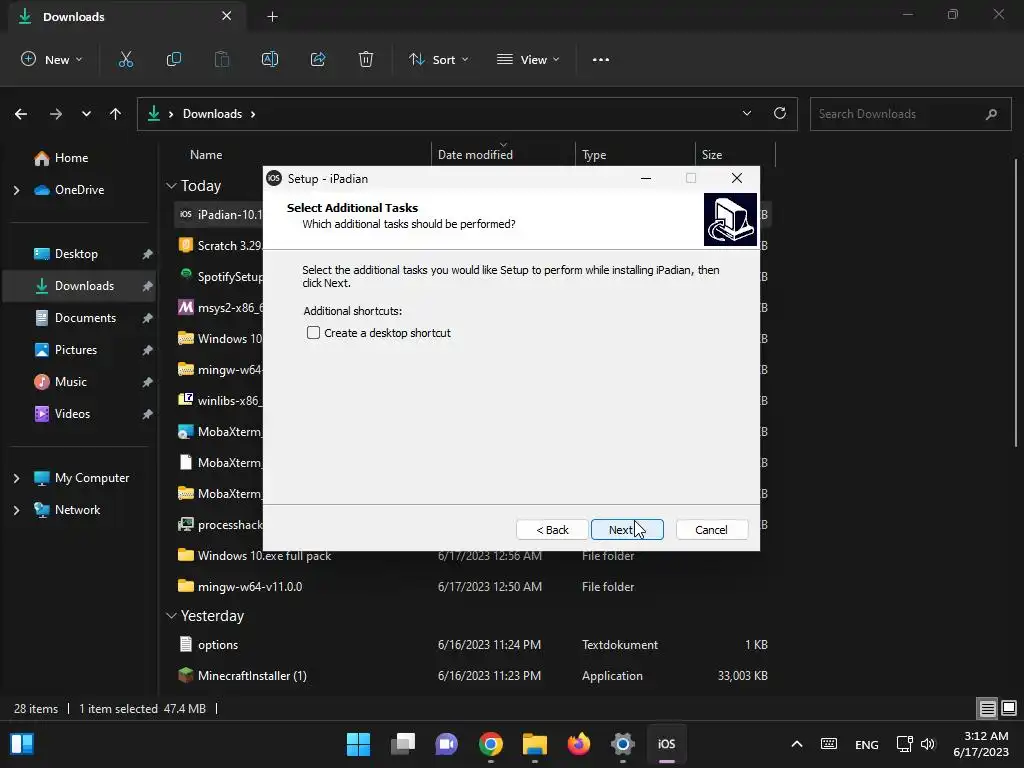Click the Cut scissors icon in the toolbar
The image size is (1024, 768).
click(125, 59)
